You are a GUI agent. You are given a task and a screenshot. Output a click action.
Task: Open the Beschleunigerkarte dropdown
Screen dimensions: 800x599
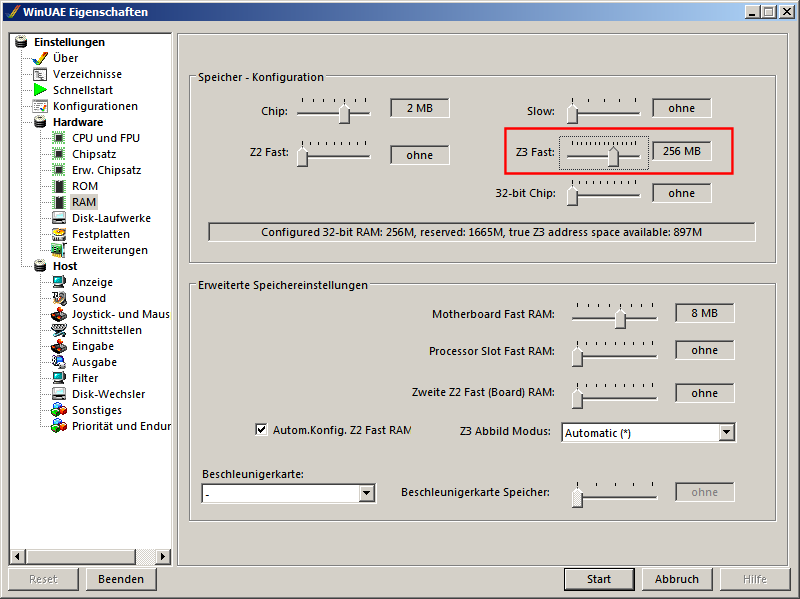[x=366, y=493]
